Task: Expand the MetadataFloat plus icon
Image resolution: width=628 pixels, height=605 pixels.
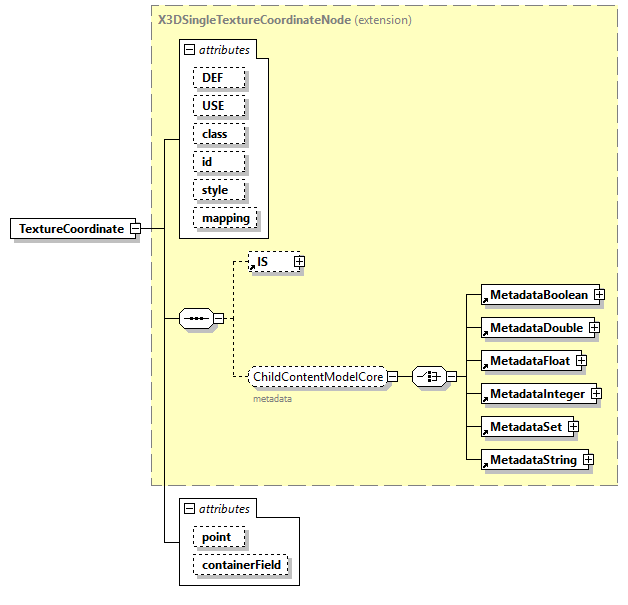Action: 580,361
